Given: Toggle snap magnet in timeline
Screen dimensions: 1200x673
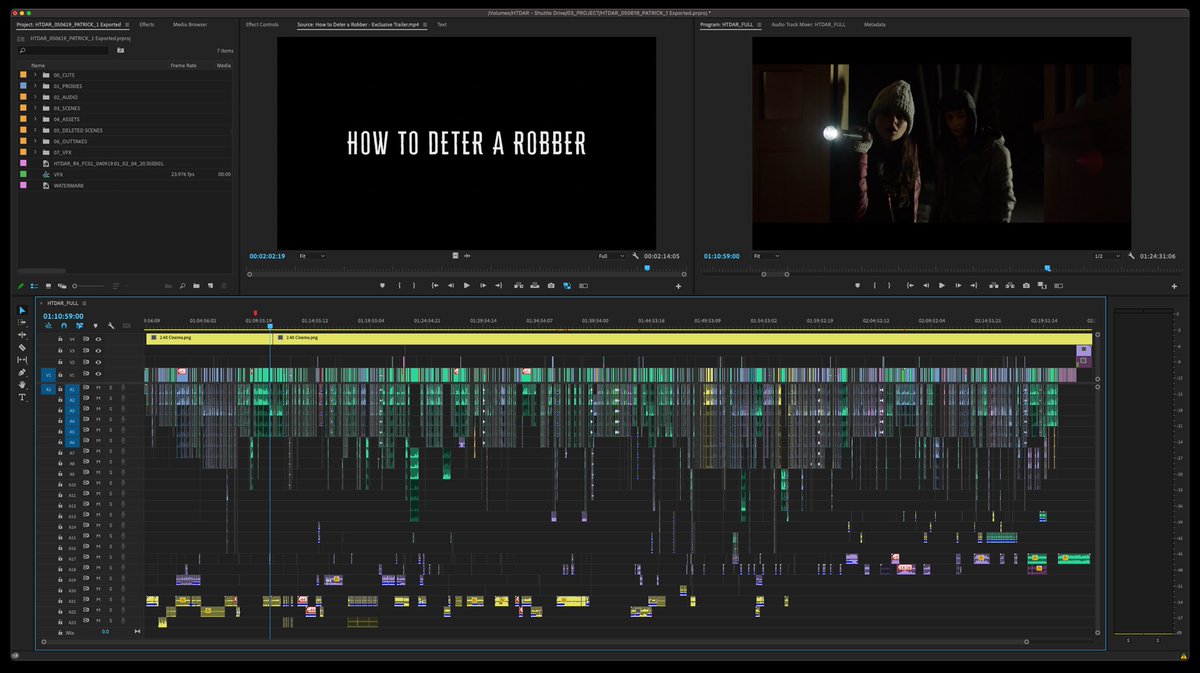Looking at the screenshot, I should pos(64,326).
